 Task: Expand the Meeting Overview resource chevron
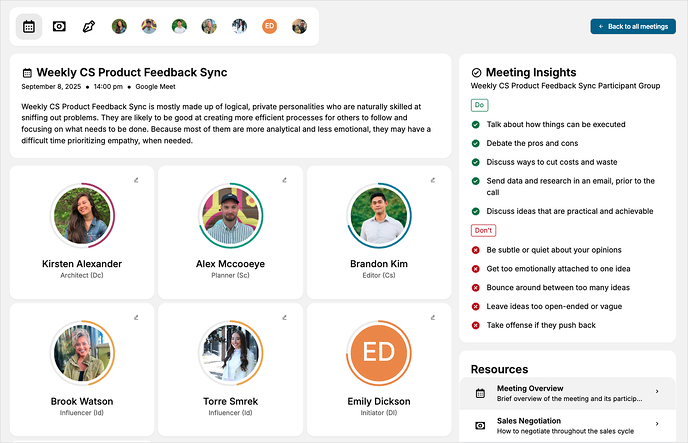click(657, 392)
